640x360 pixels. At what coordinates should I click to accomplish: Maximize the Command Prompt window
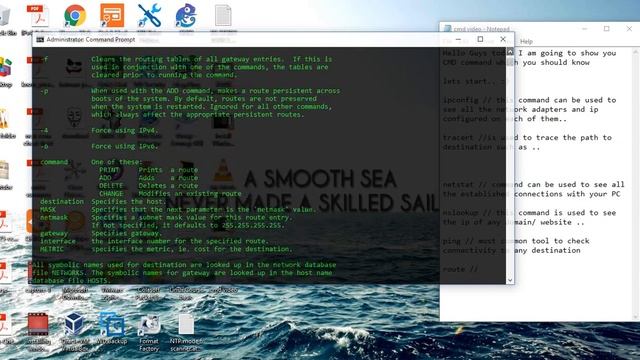[x=480, y=39]
